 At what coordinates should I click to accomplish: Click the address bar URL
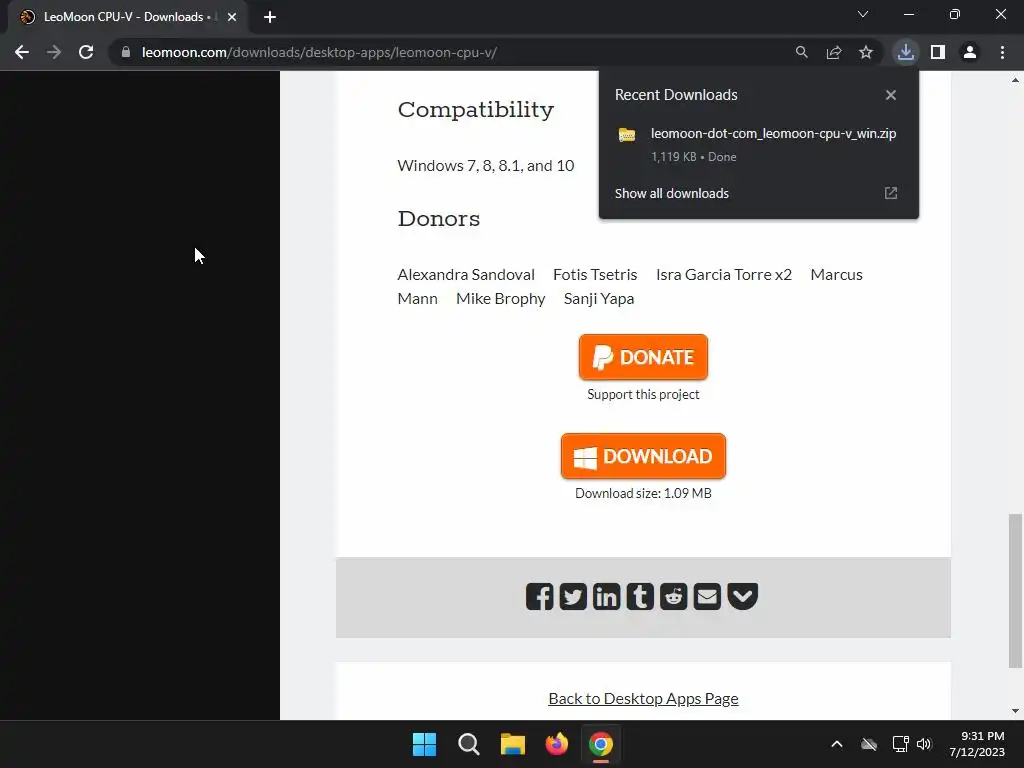319,52
